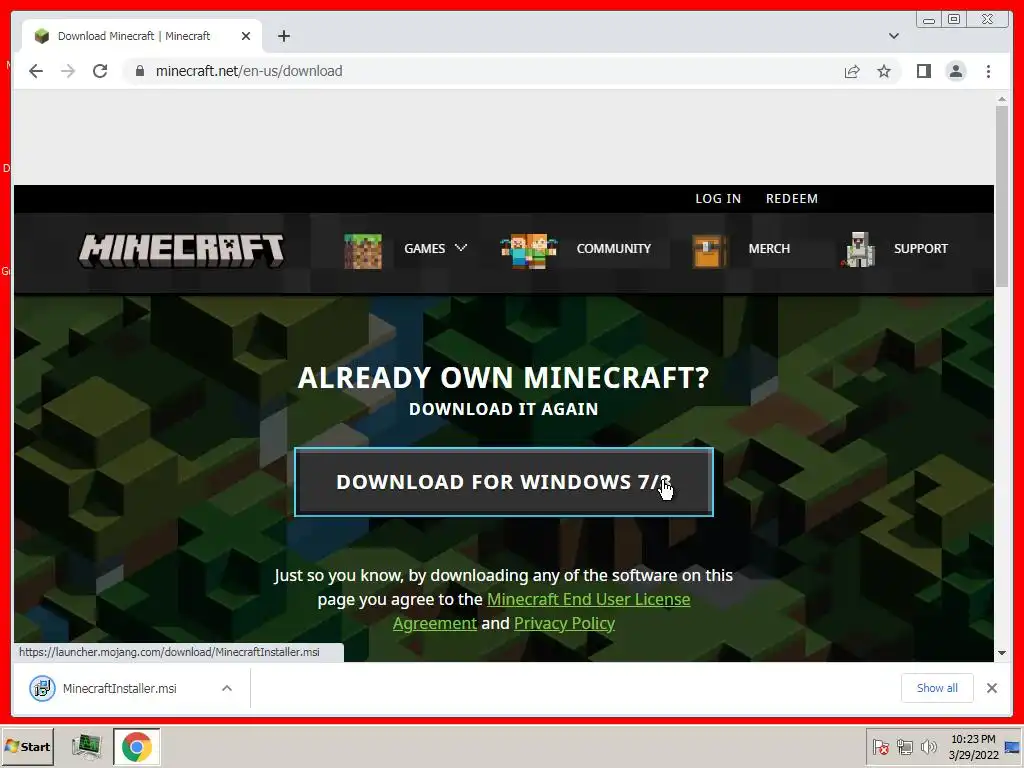Share this page using the share icon
The height and width of the screenshot is (768, 1024).
click(x=852, y=71)
